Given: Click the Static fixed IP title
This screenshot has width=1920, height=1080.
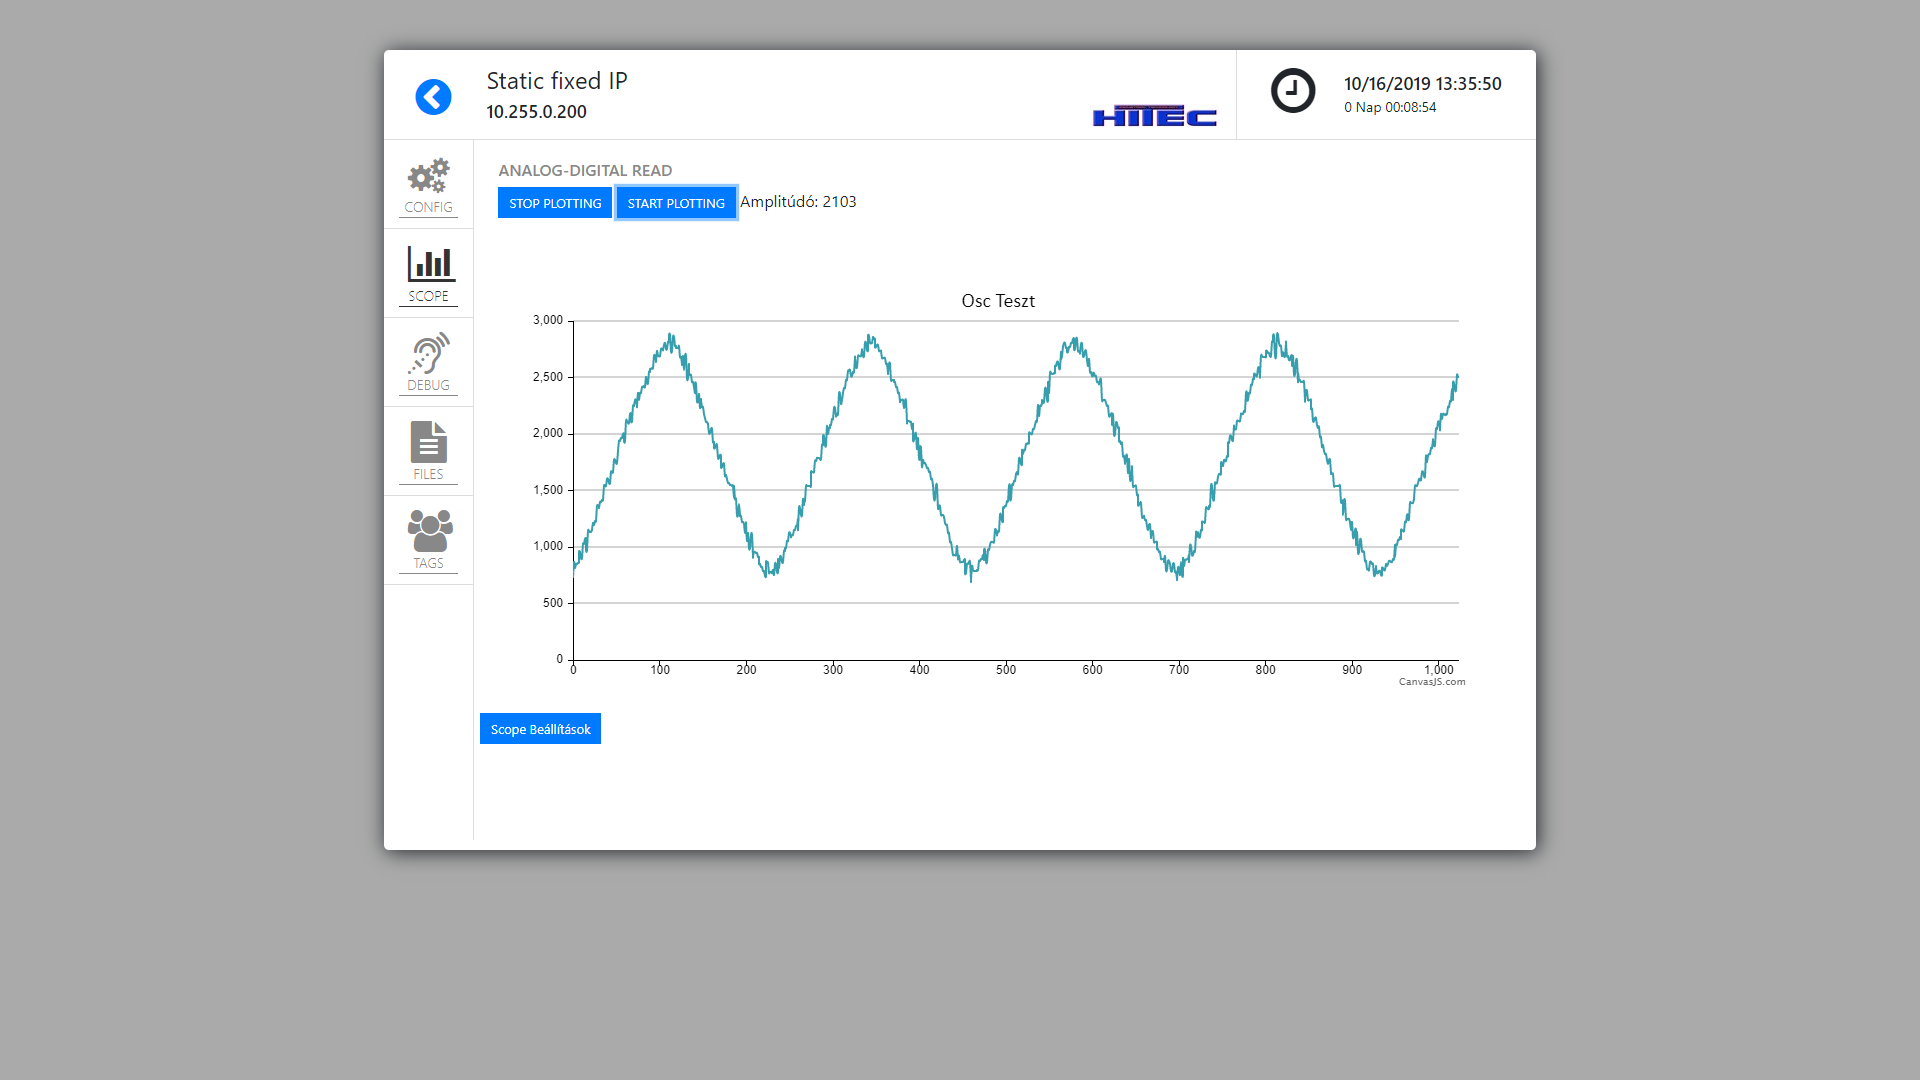Looking at the screenshot, I should click(x=557, y=81).
